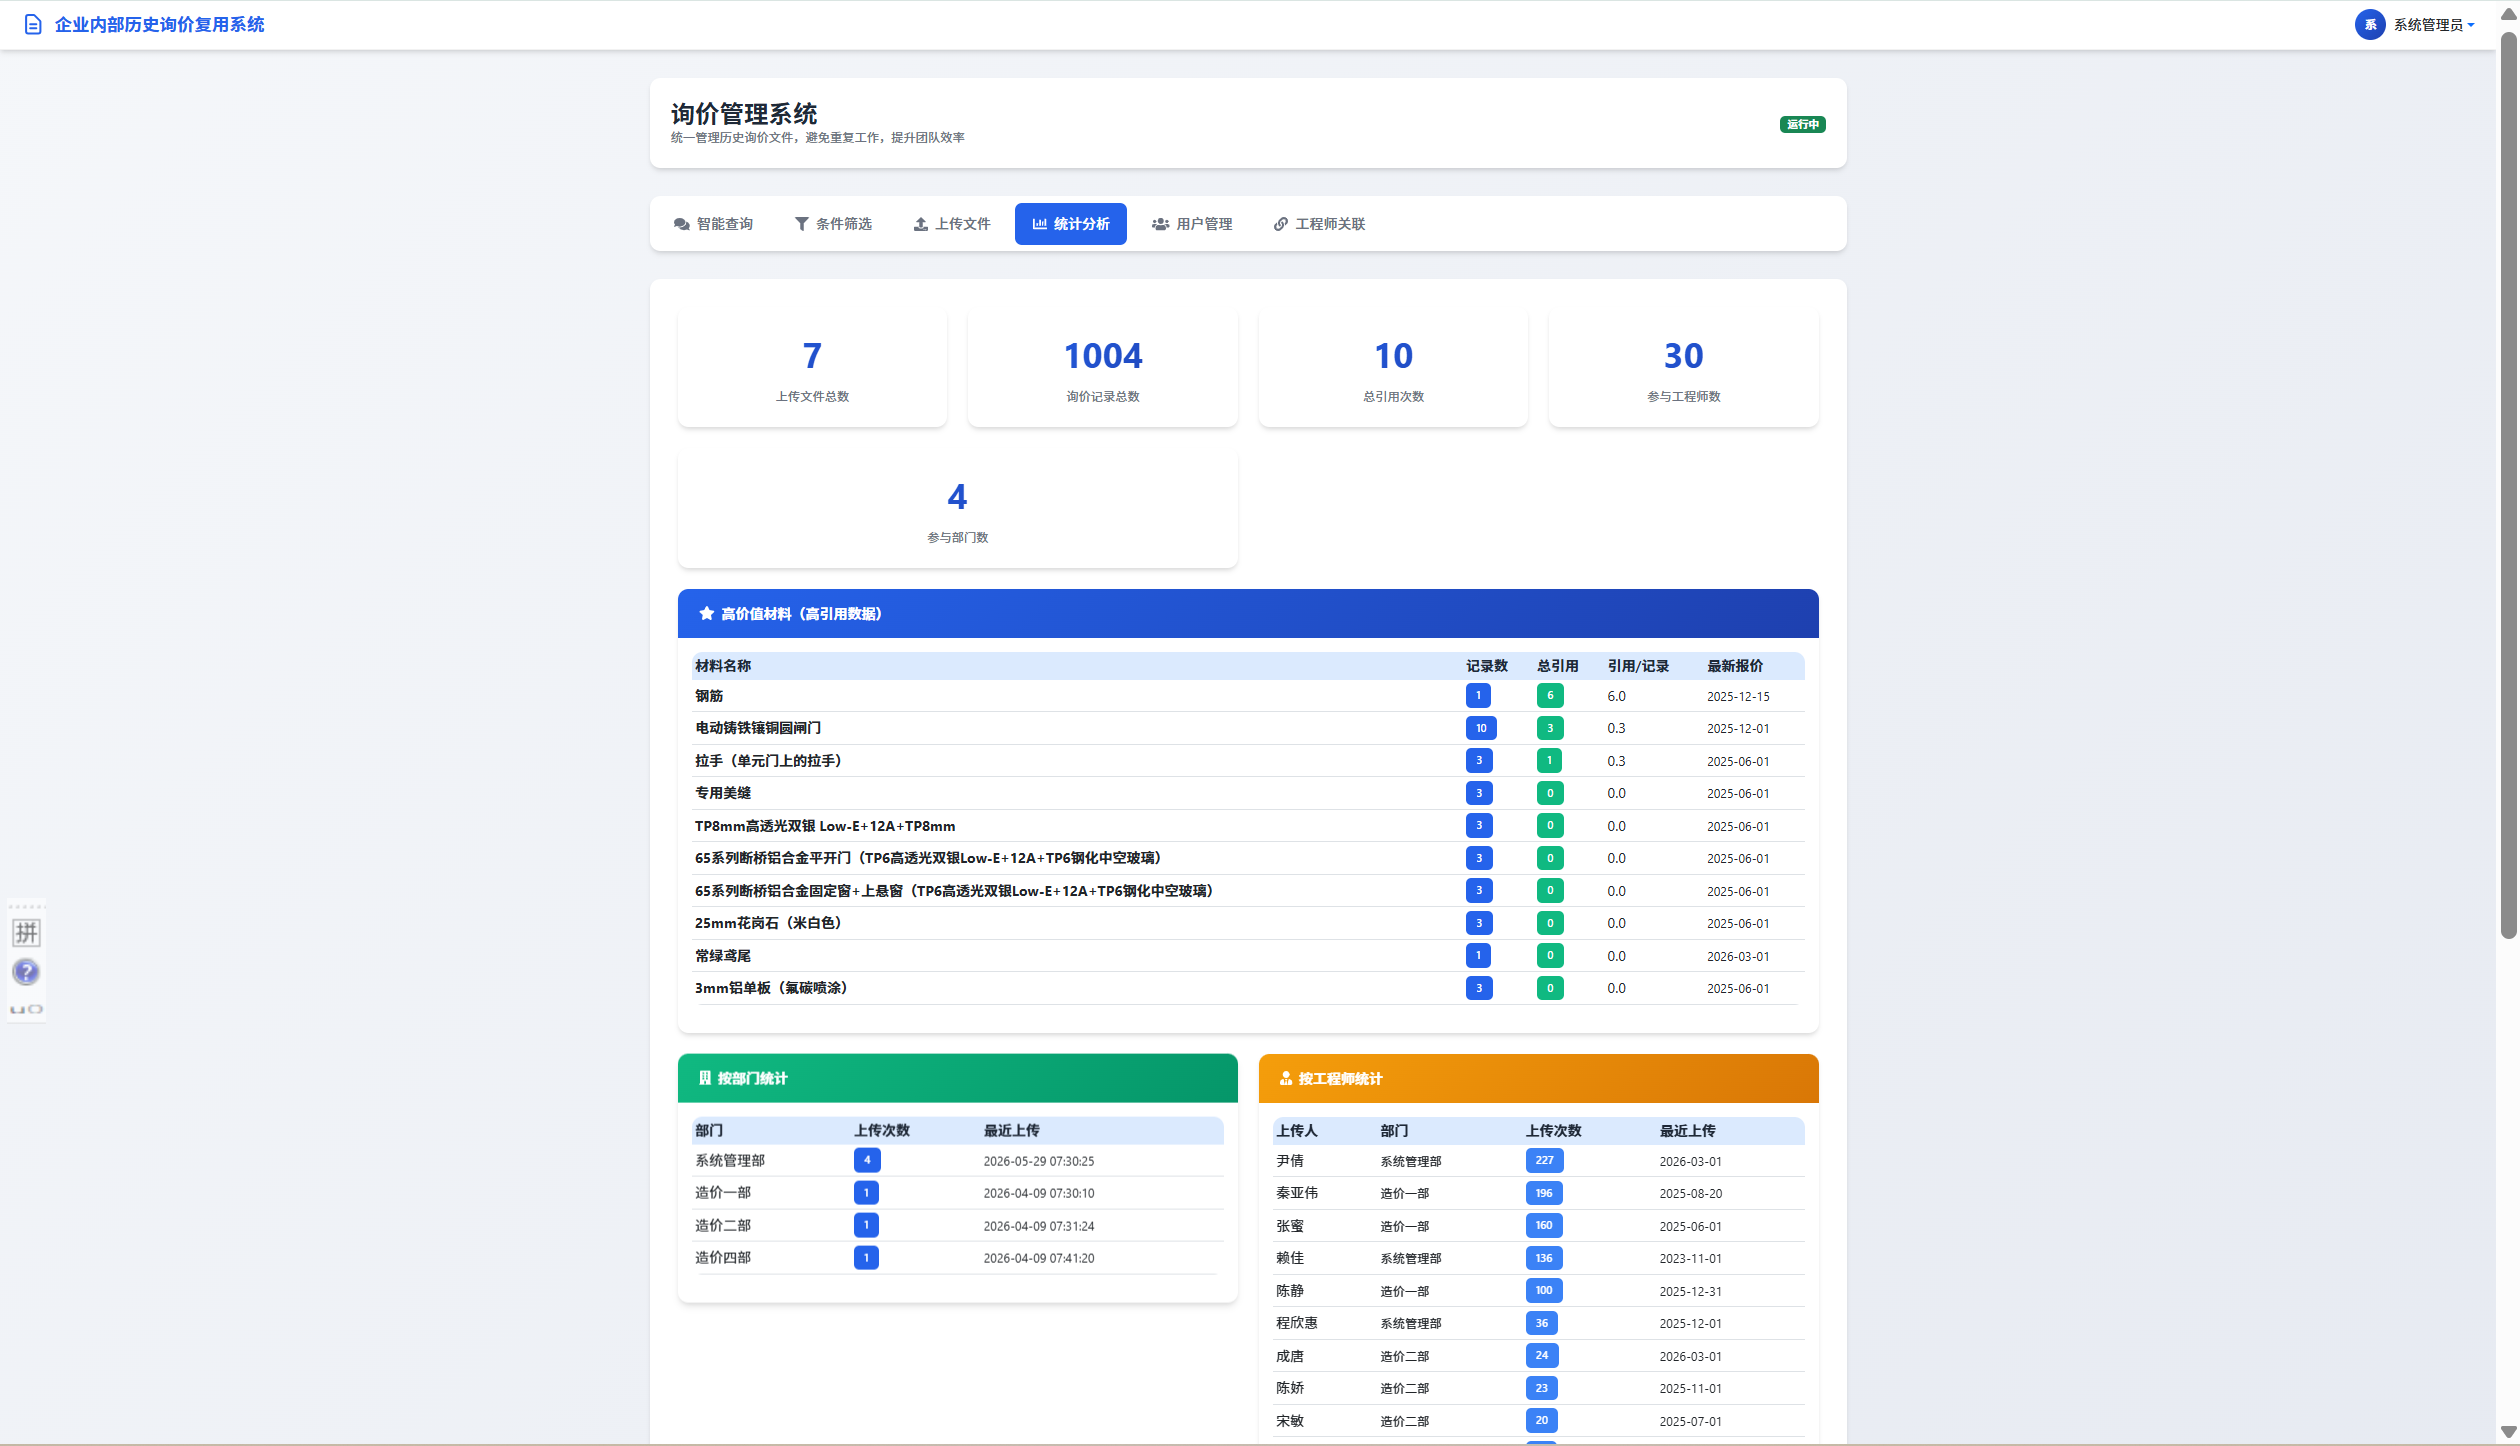
Task: Click the chat bubbles icon on 智能查询
Action: 682,224
